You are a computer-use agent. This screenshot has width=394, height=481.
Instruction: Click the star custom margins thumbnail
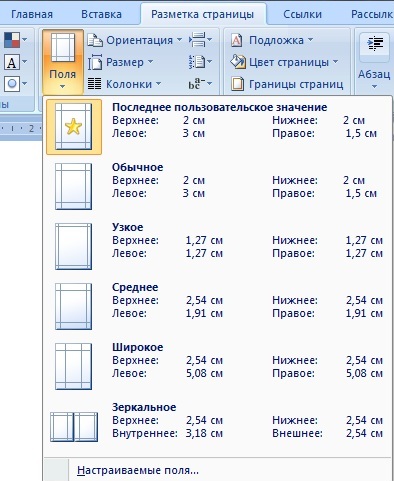[x=73, y=126]
